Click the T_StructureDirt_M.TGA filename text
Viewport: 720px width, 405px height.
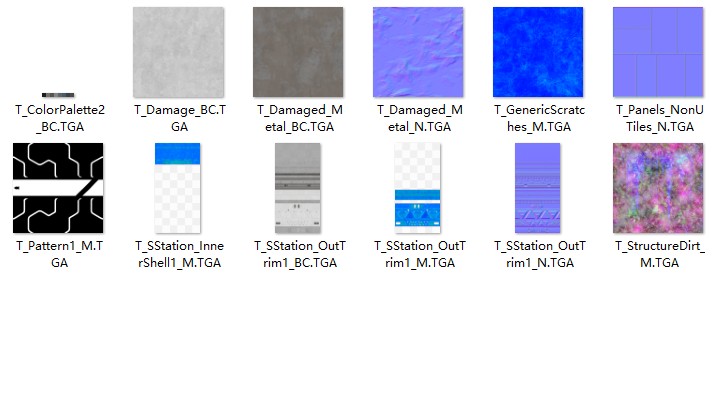click(x=658, y=254)
